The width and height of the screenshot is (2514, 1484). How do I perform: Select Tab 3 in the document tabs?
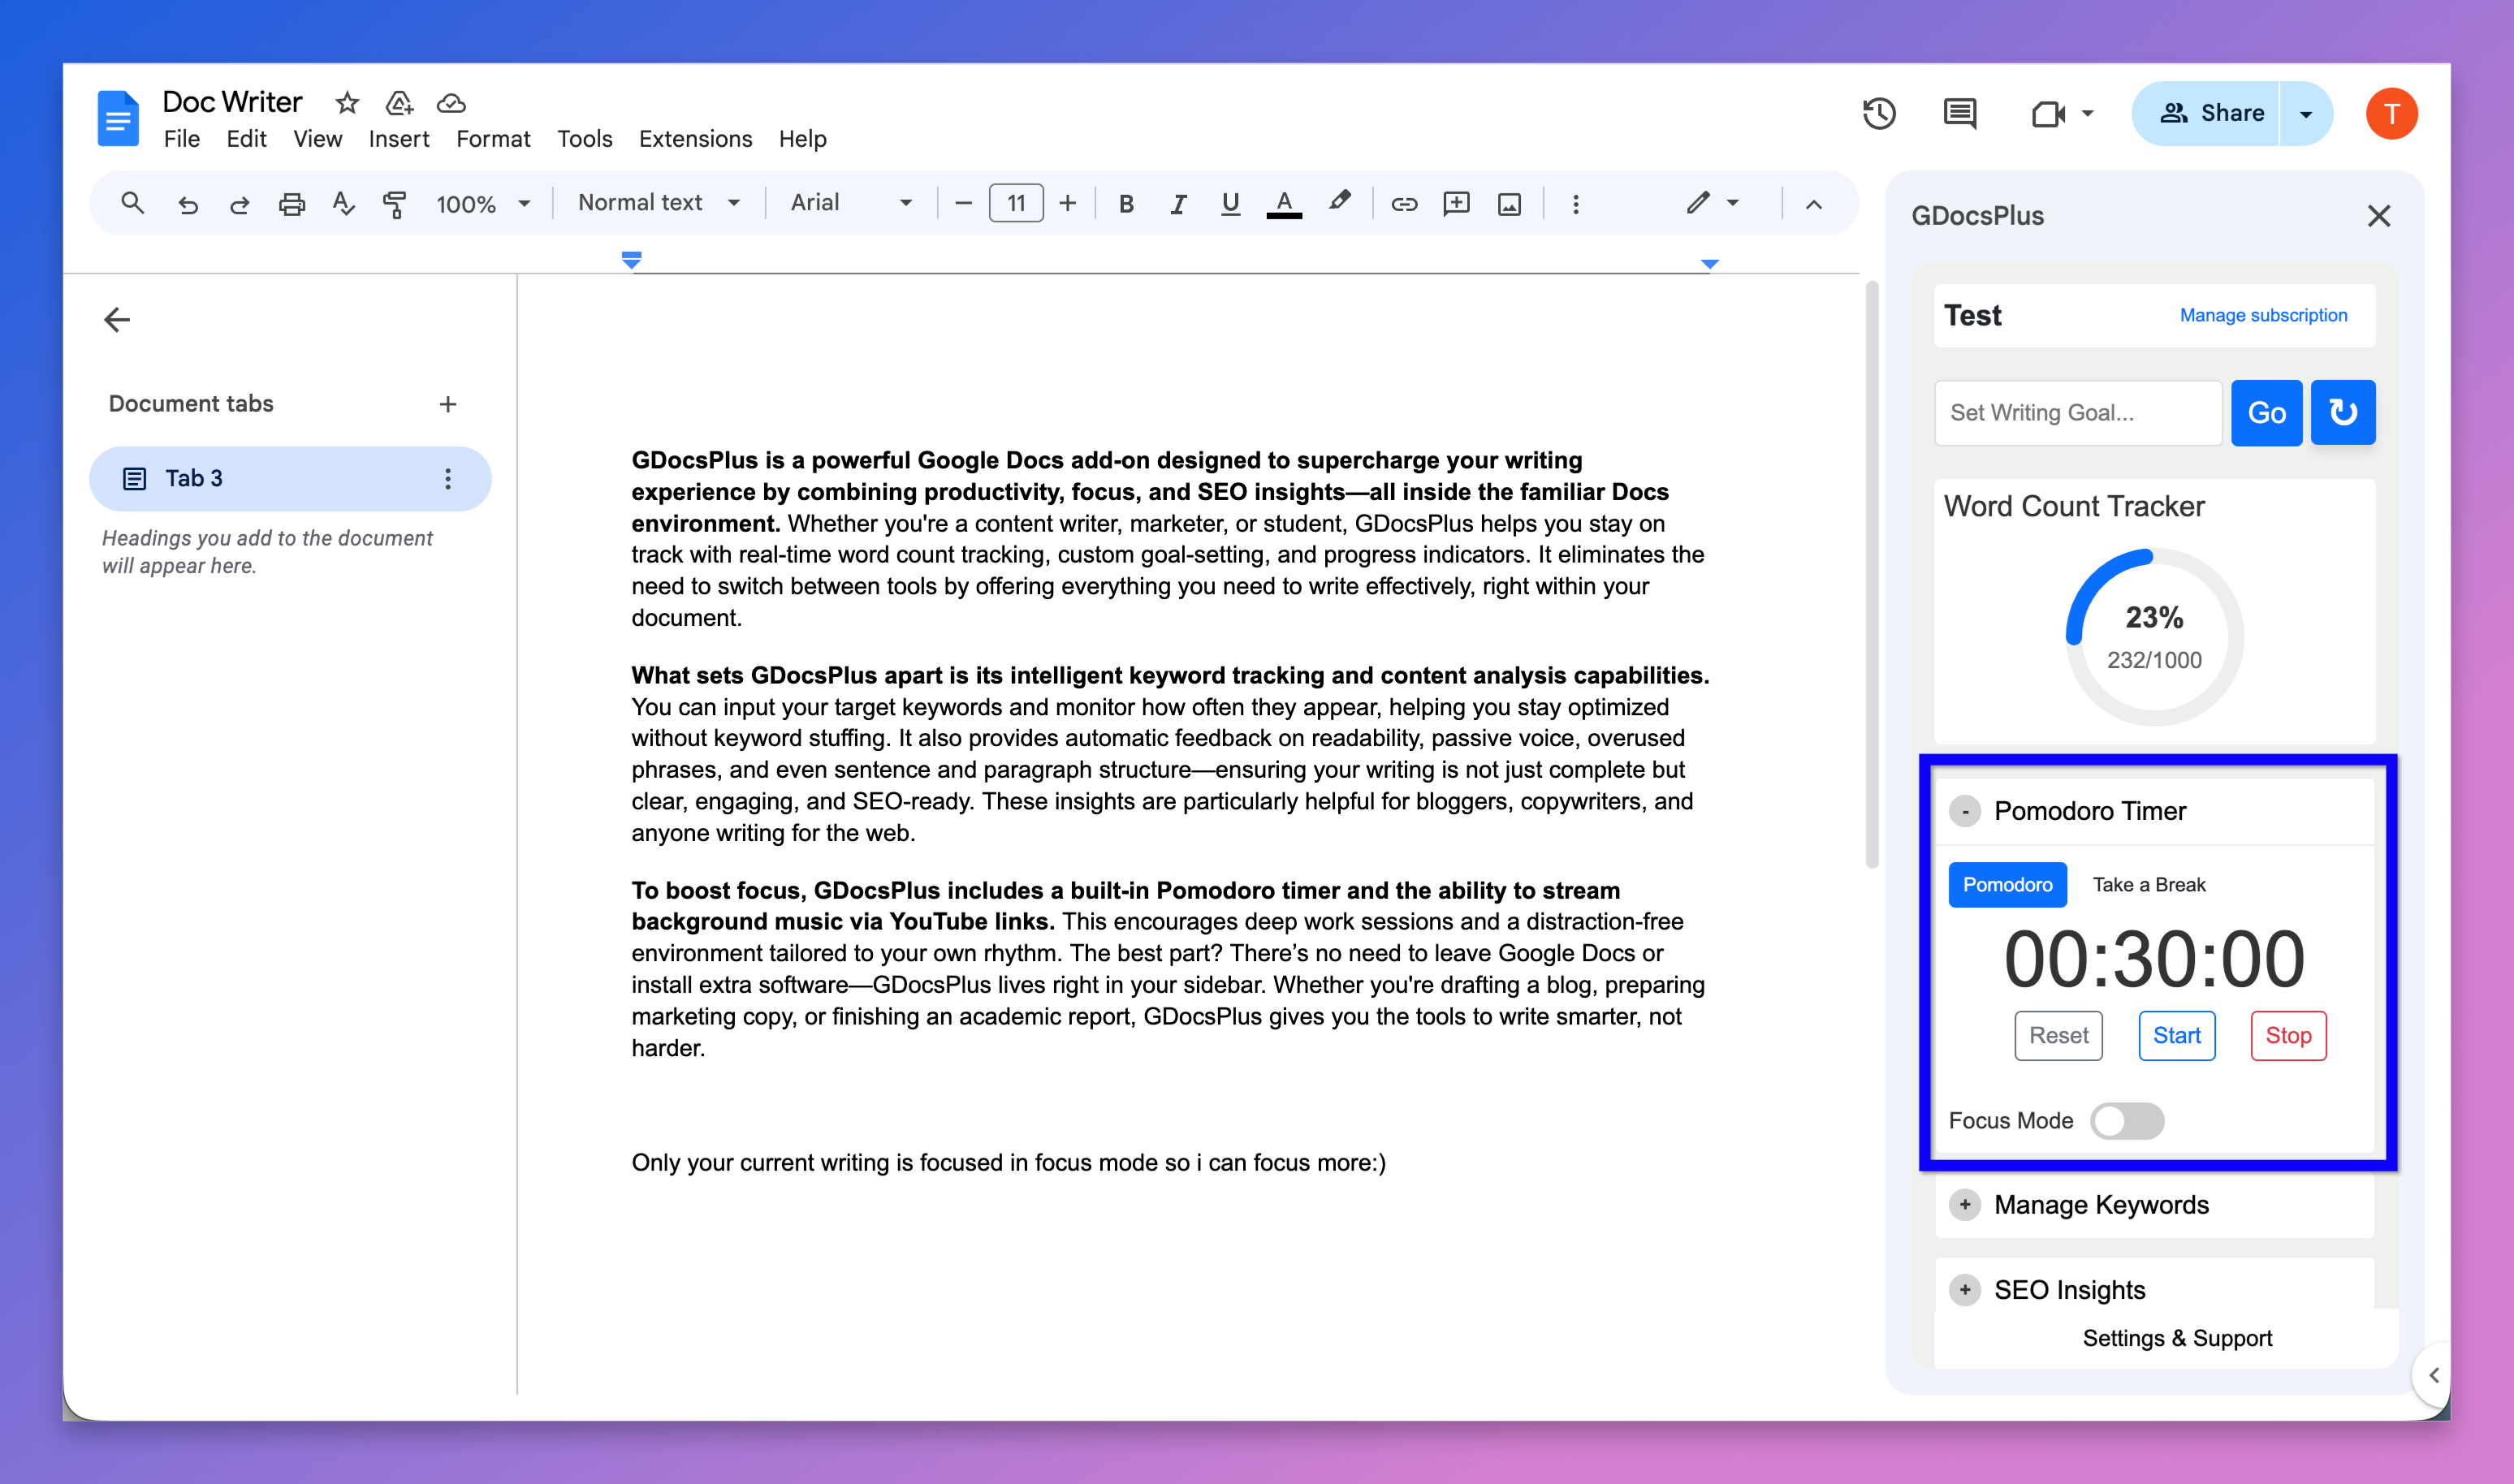point(194,478)
